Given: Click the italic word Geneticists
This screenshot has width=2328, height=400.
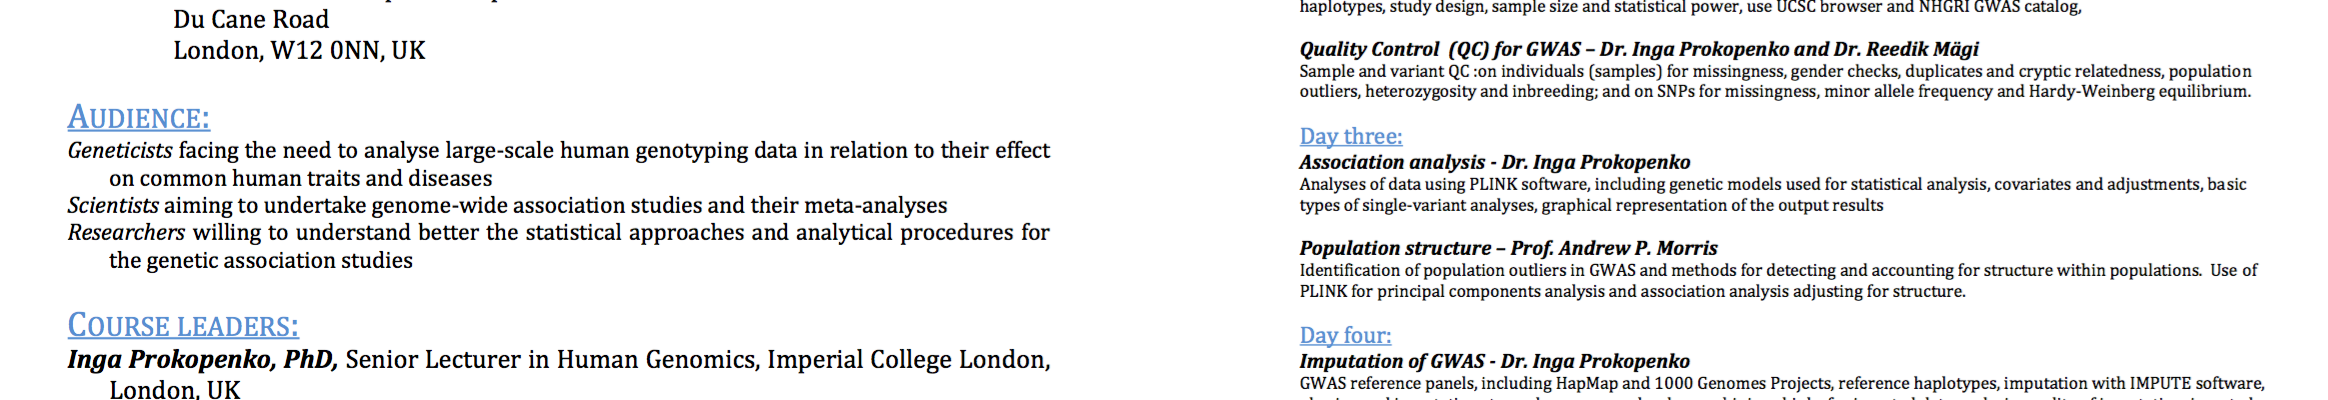Looking at the screenshot, I should 120,150.
